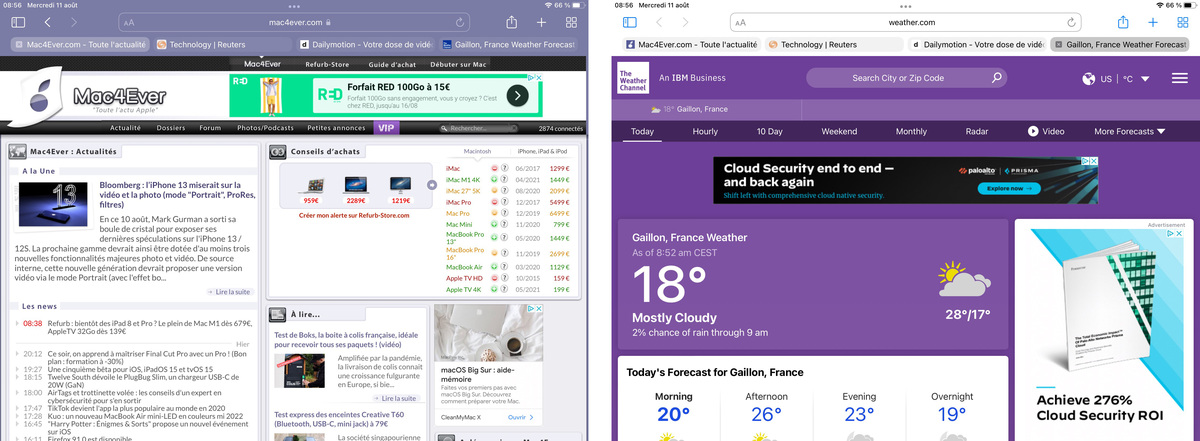
Task: Open the Video tab on weather.com
Action: tap(1046, 131)
